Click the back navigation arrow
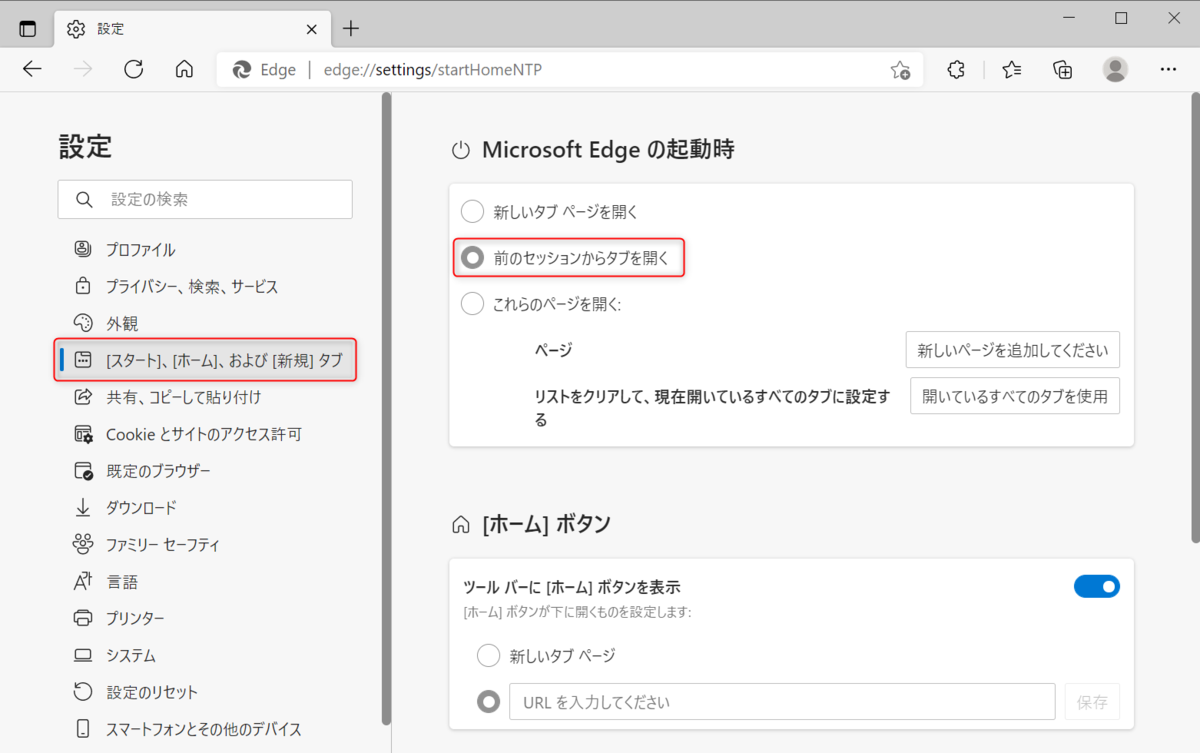1200x753 pixels. pos(32,69)
